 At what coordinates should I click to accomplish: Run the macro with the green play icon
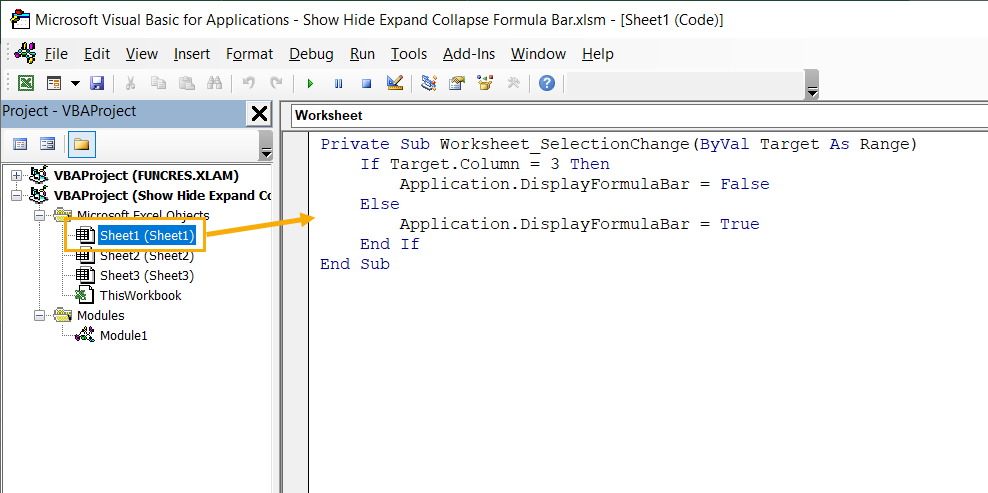click(x=310, y=84)
